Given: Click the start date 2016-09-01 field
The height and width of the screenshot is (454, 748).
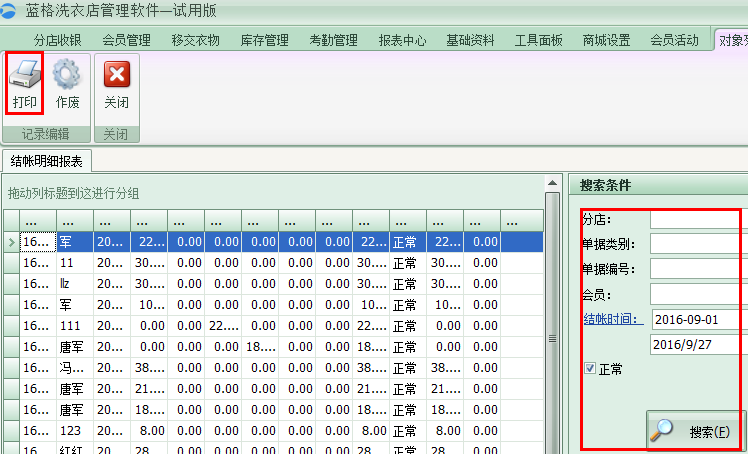Looking at the screenshot, I should (699, 319).
